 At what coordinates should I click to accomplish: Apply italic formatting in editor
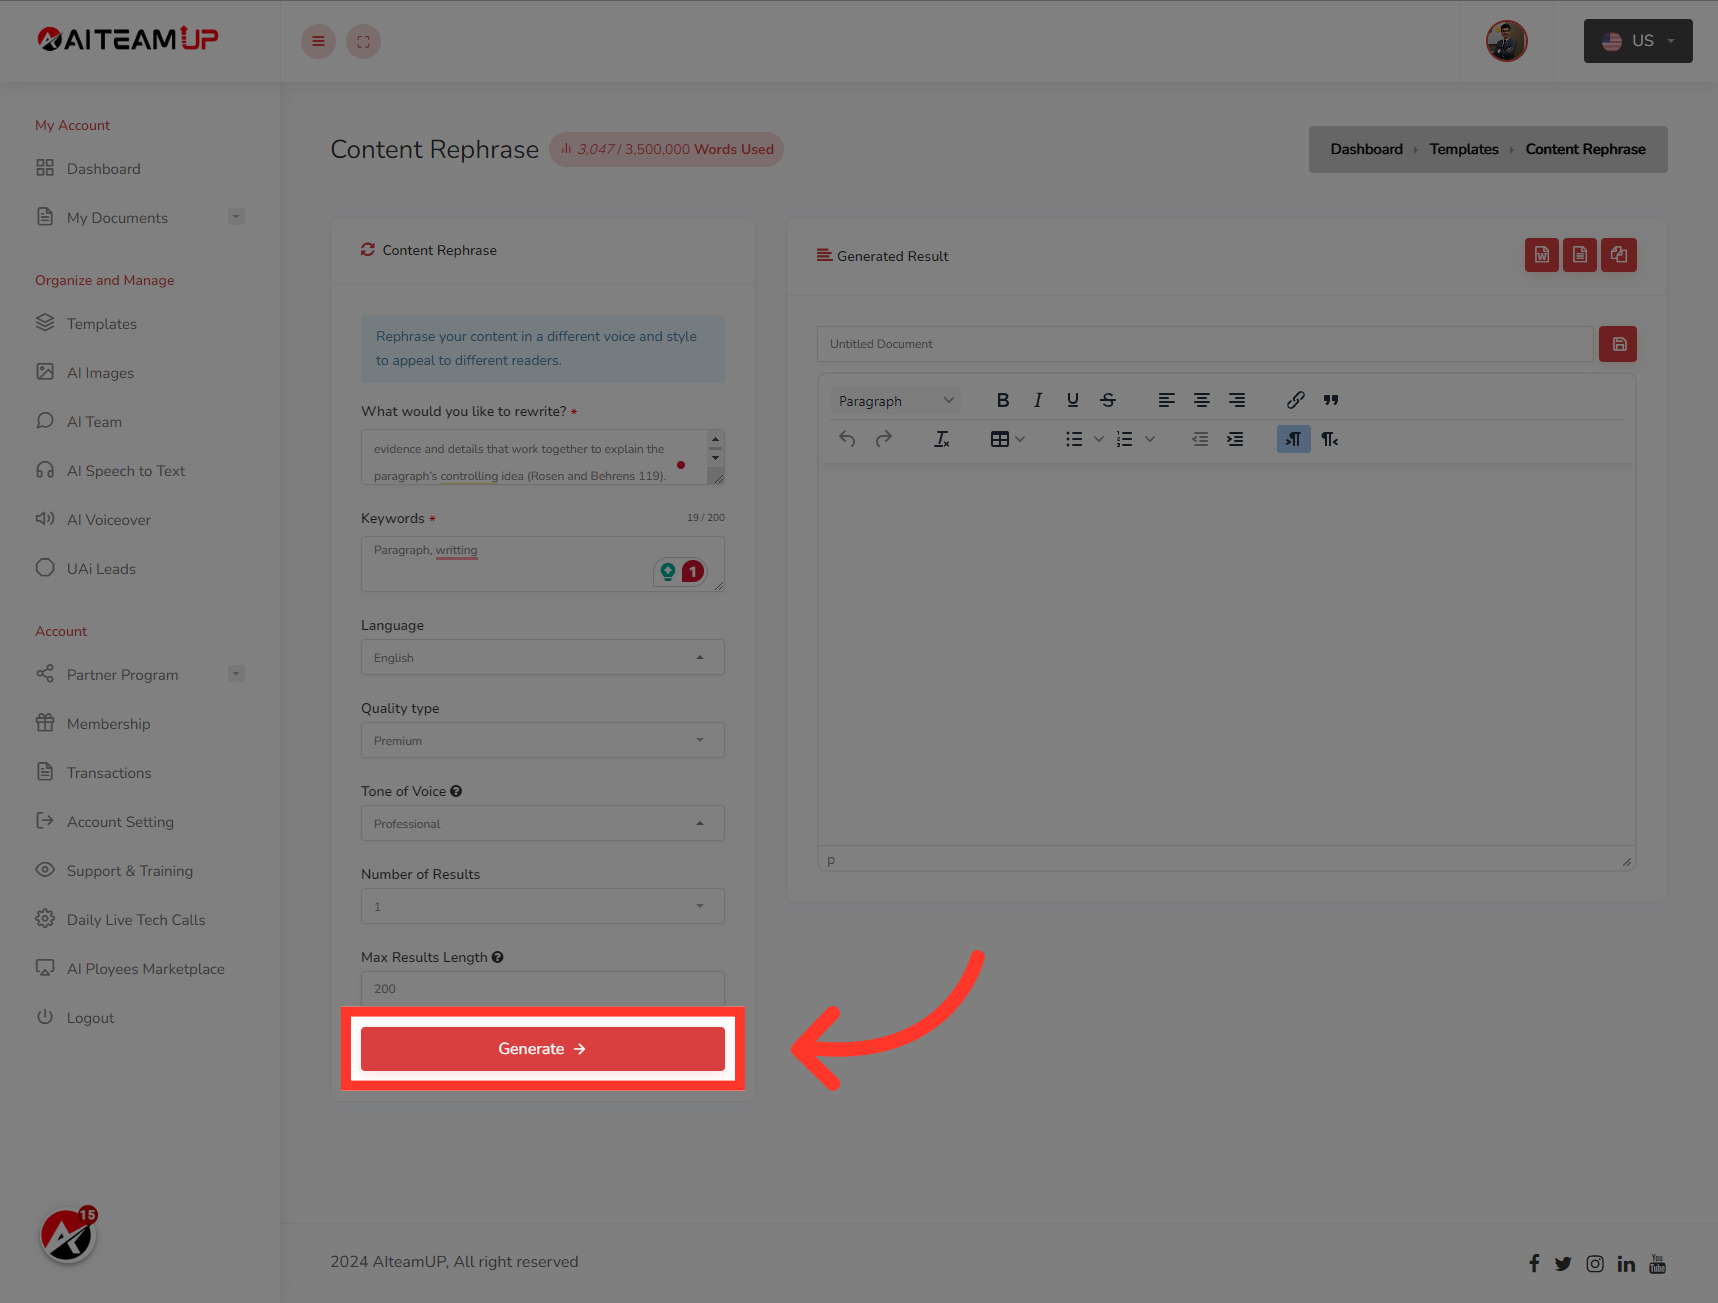1038,400
